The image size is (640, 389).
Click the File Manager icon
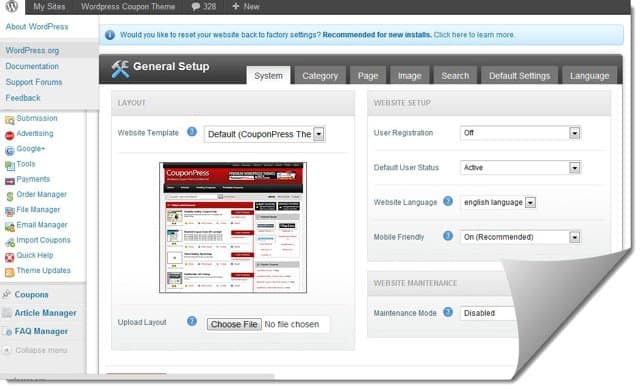point(9,211)
